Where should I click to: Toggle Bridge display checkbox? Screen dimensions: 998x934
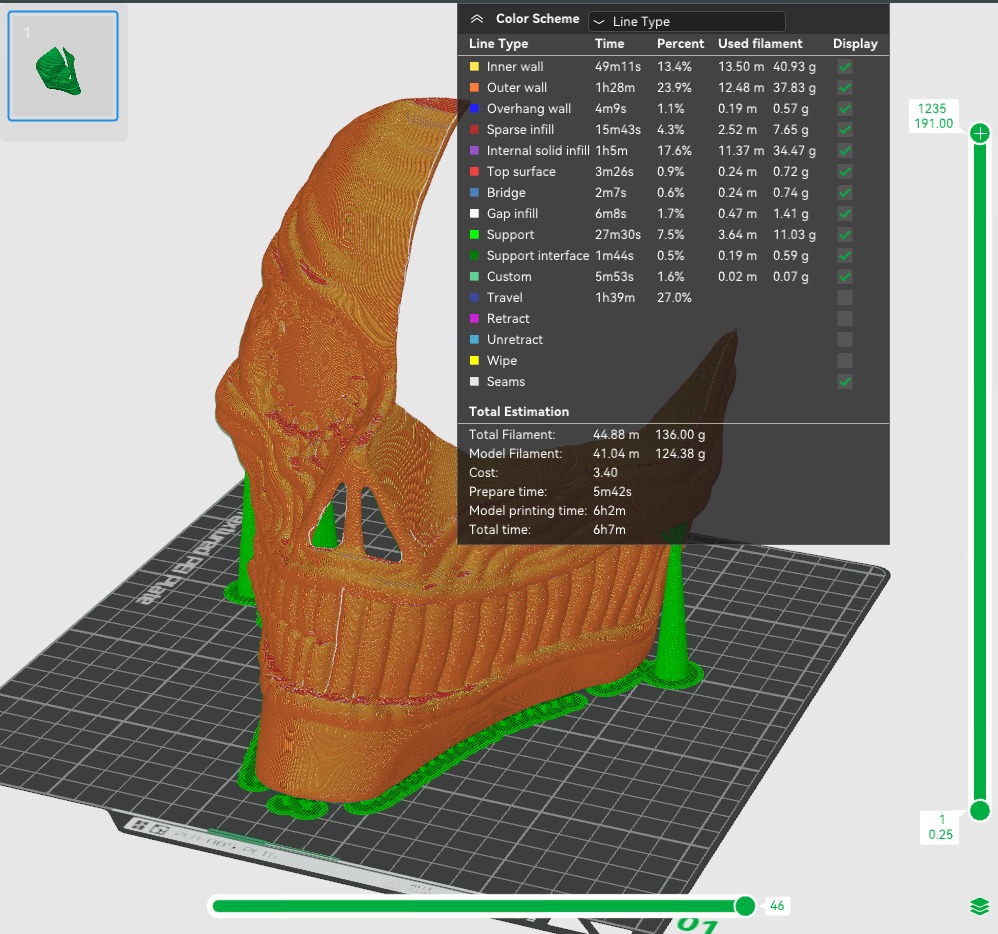(845, 192)
